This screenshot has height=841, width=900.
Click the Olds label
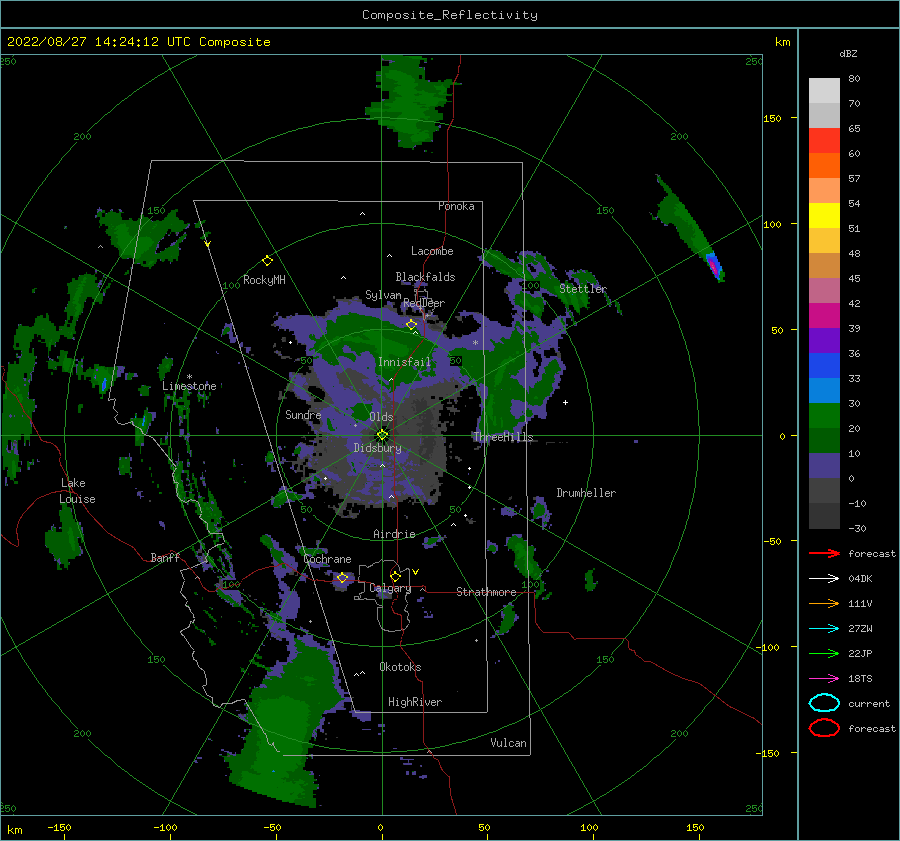pos(381,417)
